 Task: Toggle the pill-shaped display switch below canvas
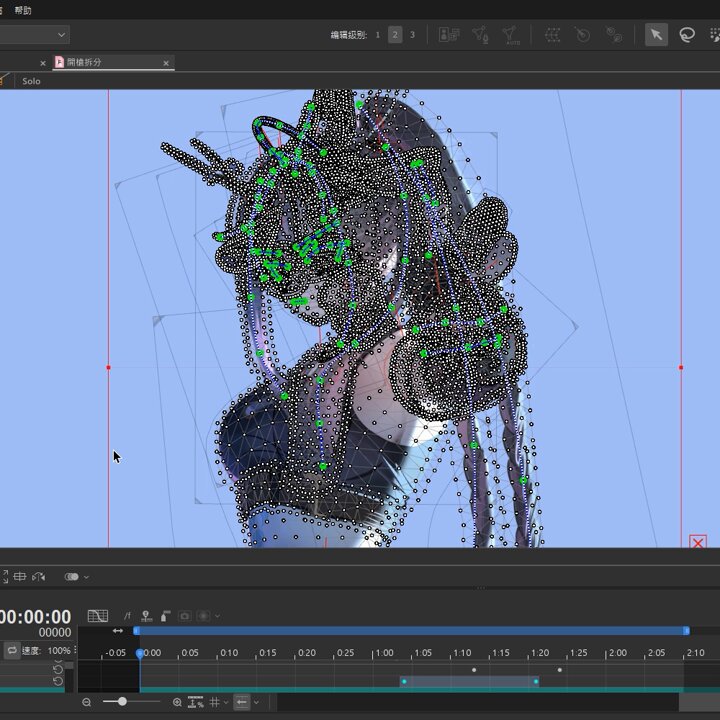(72, 577)
